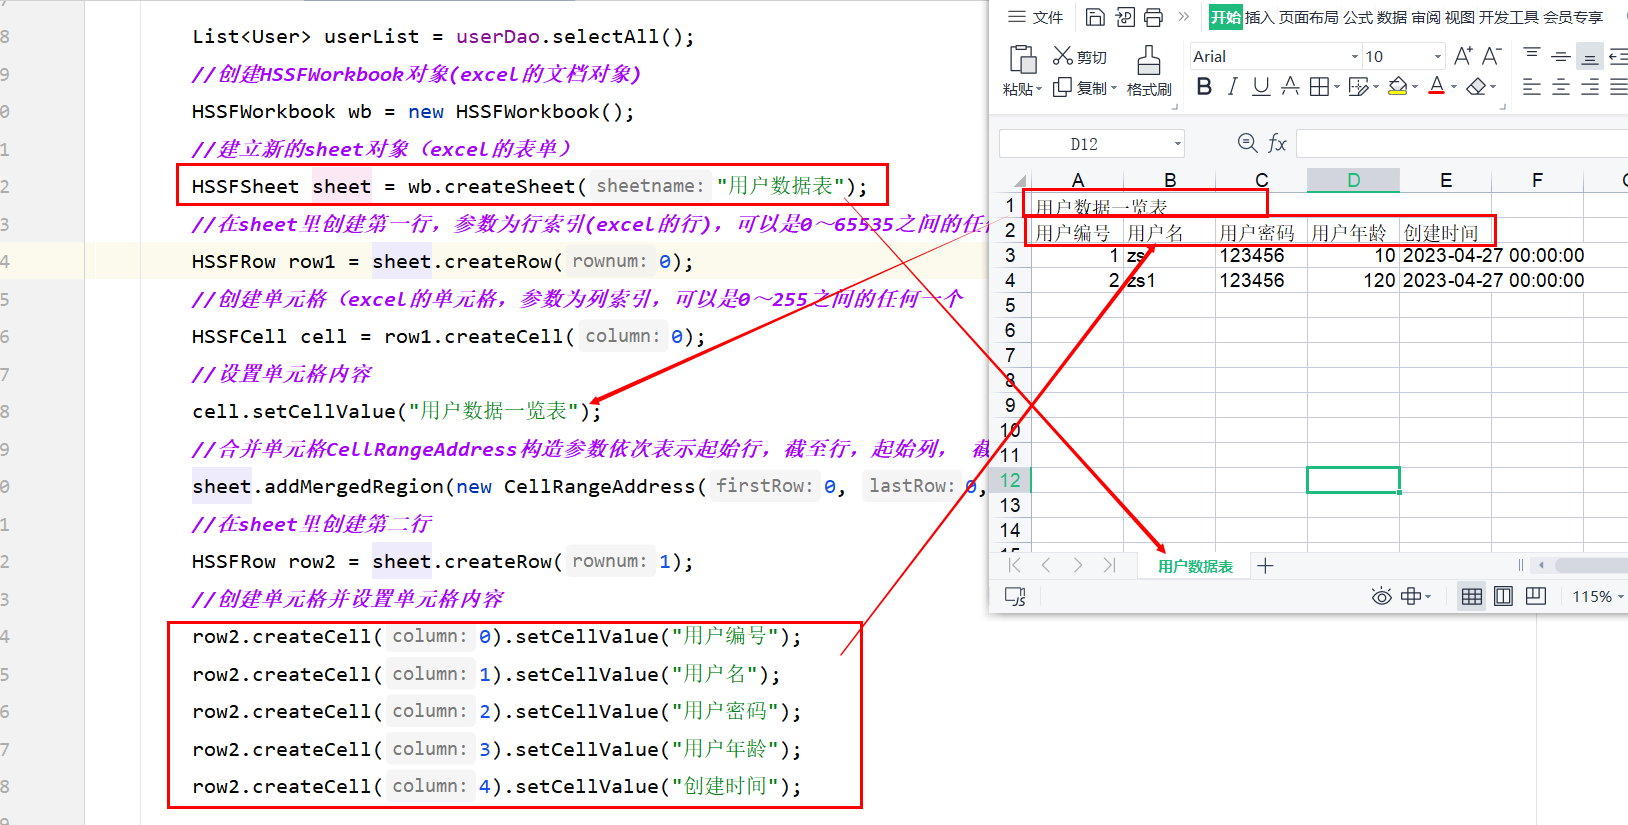Image resolution: width=1628 pixels, height=825 pixels.
Task: Select the selected green-bordered D12 cell
Action: click(1353, 480)
